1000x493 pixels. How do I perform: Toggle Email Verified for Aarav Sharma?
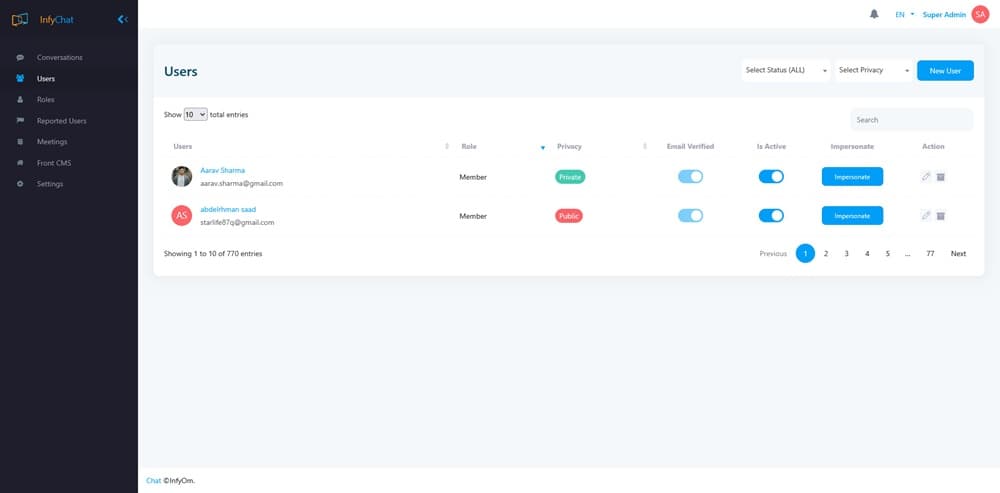click(x=690, y=176)
